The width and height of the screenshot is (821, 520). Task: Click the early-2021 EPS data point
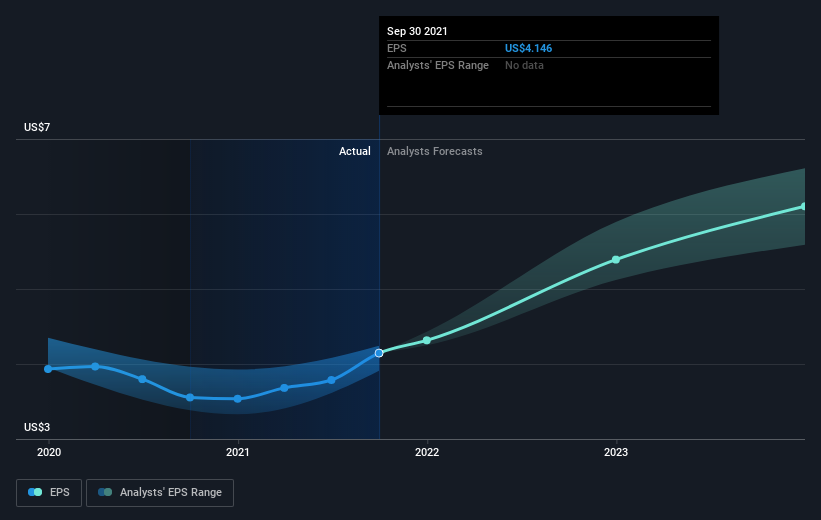tap(238, 399)
